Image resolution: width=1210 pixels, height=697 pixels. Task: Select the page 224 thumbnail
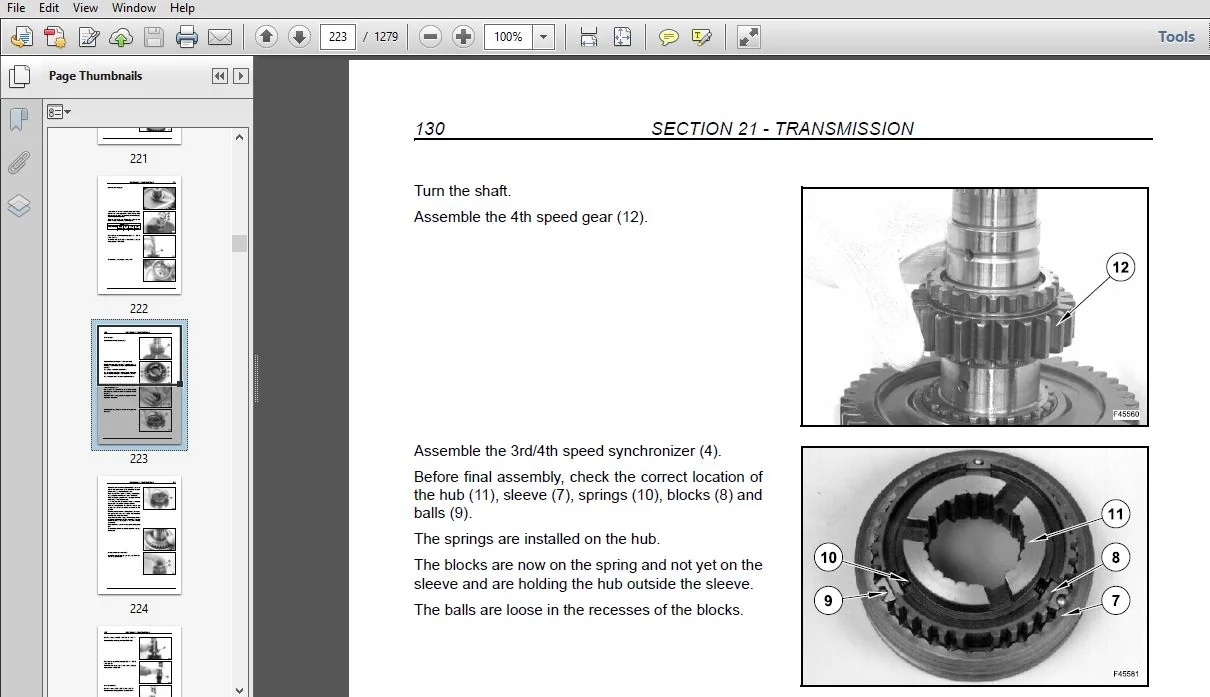(139, 535)
